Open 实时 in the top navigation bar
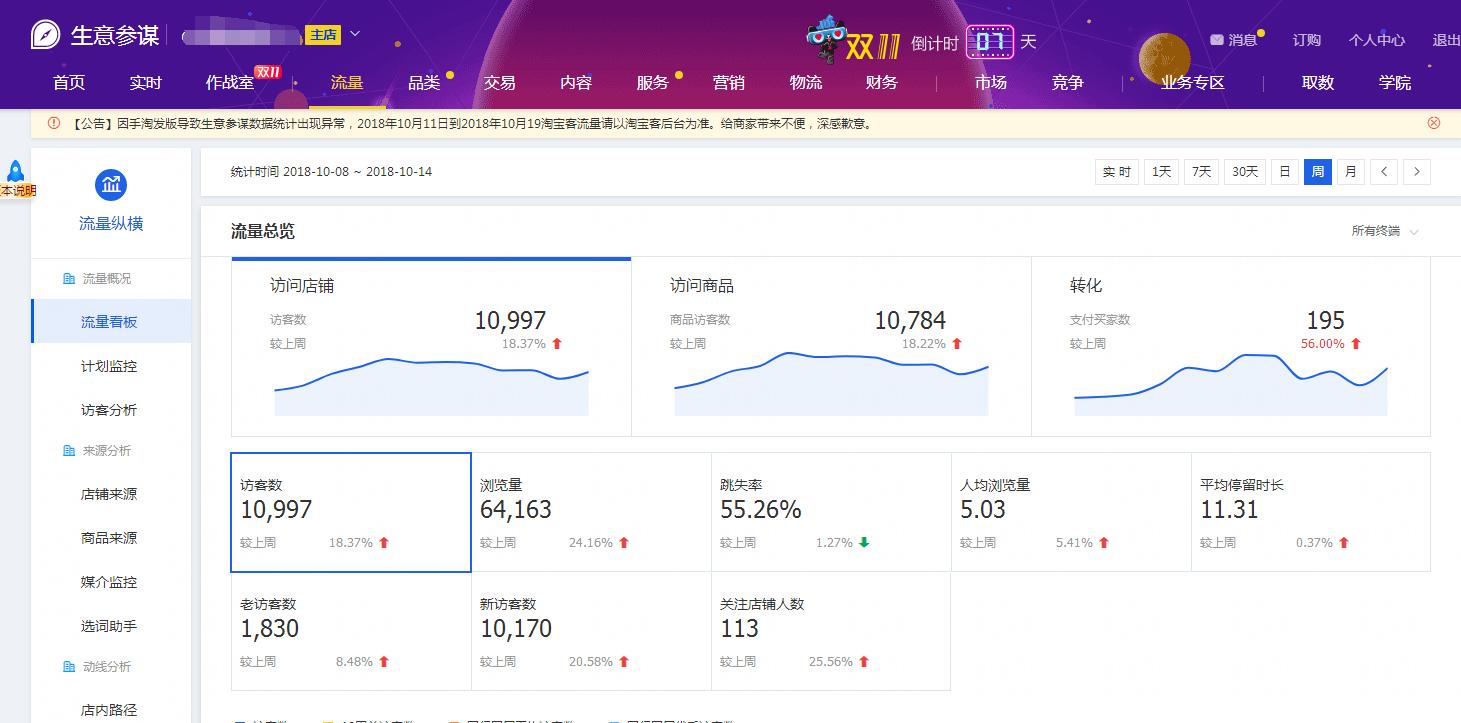Image resolution: width=1461 pixels, height=723 pixels. pyautogui.click(x=145, y=82)
